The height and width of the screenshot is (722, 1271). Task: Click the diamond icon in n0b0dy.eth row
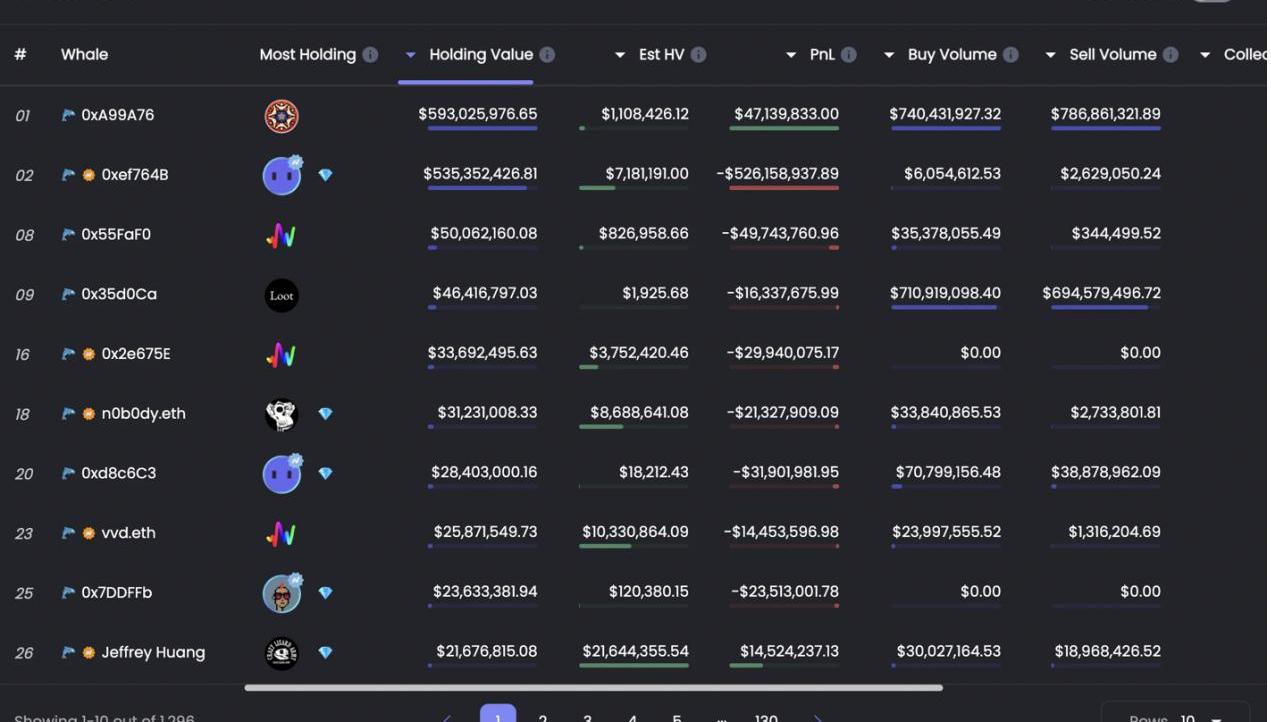tap(325, 414)
